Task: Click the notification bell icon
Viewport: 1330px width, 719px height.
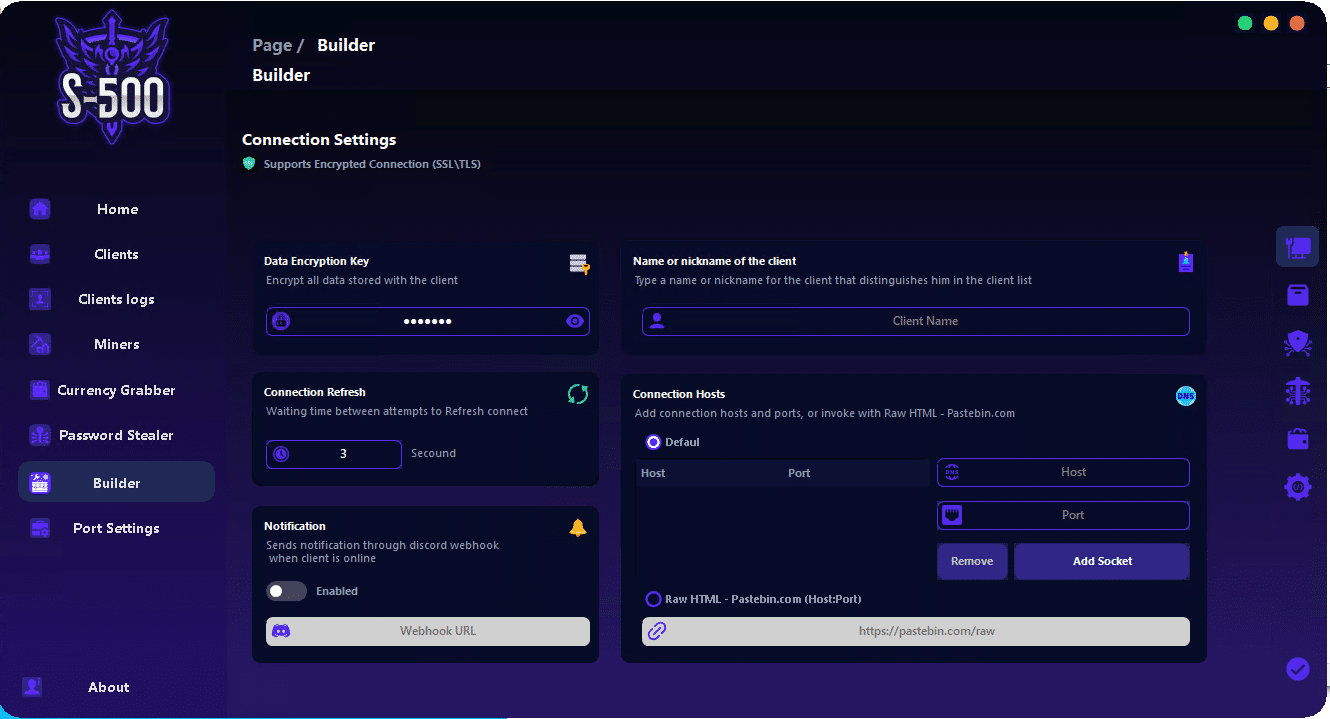Action: [x=577, y=528]
